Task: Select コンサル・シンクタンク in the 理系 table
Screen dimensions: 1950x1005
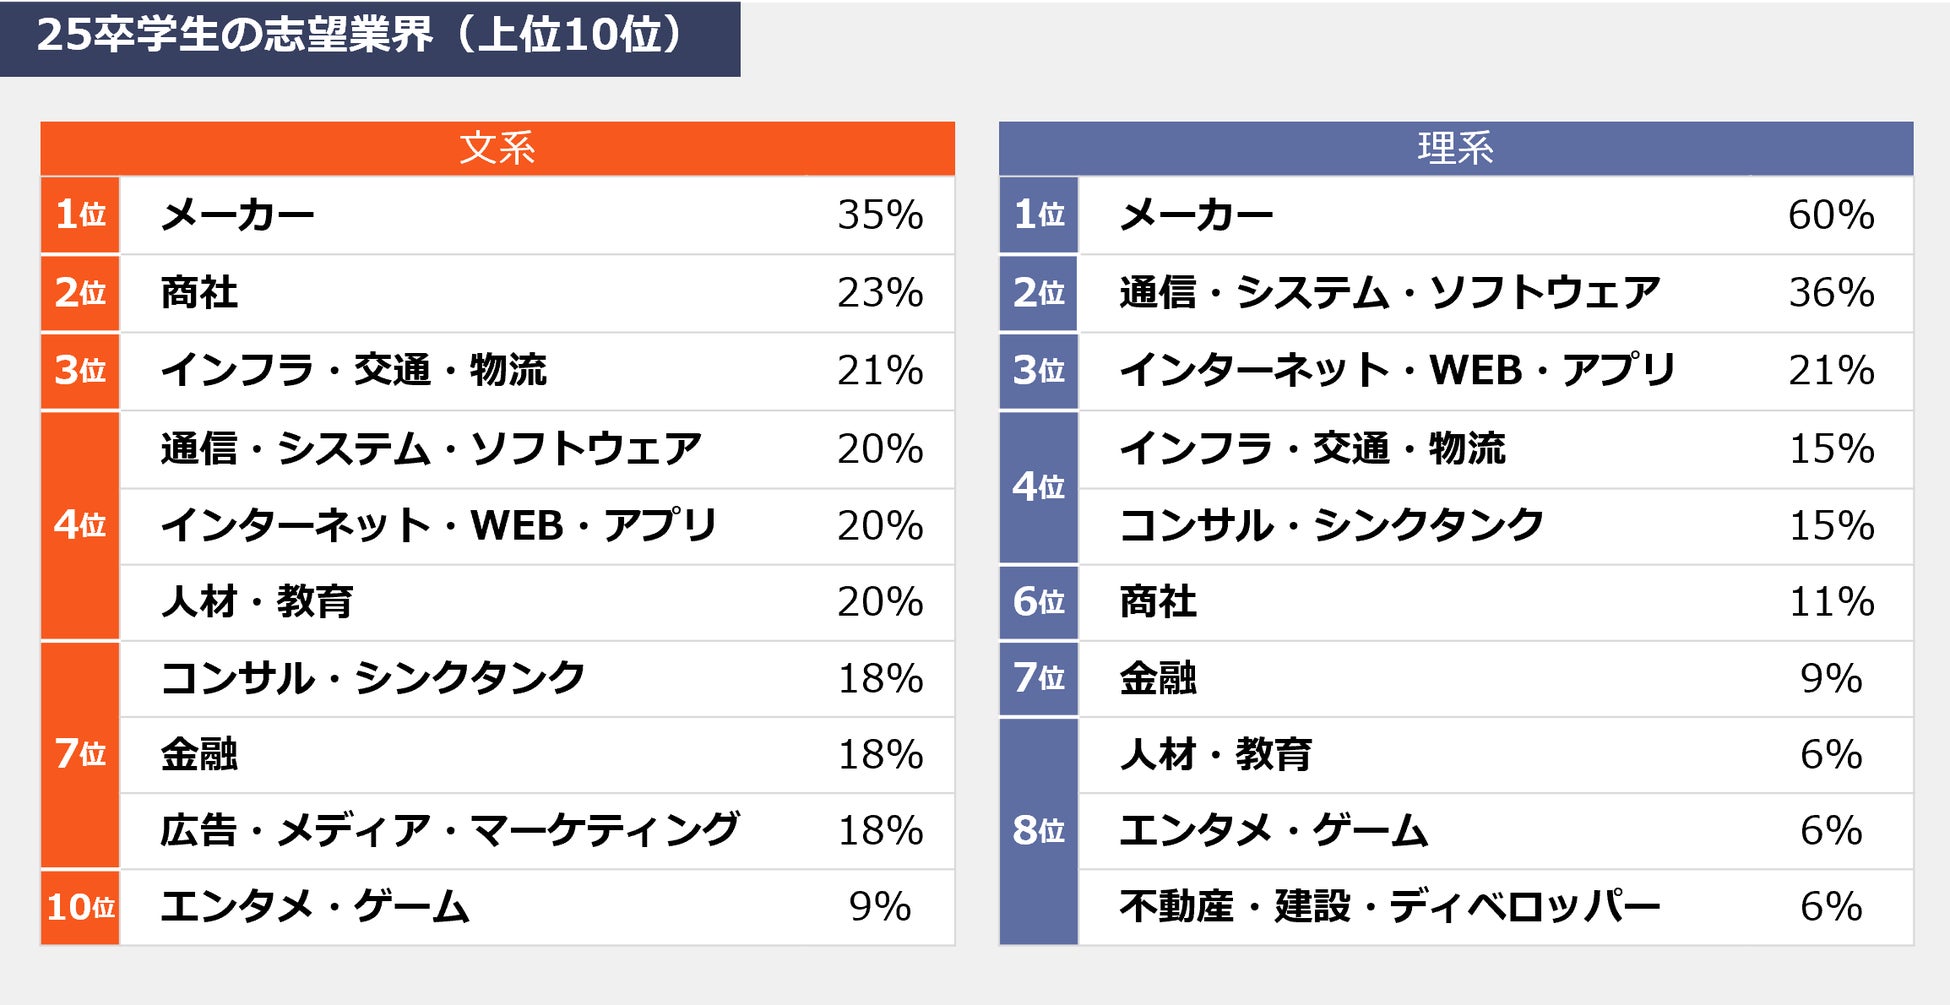Action: click(1331, 525)
